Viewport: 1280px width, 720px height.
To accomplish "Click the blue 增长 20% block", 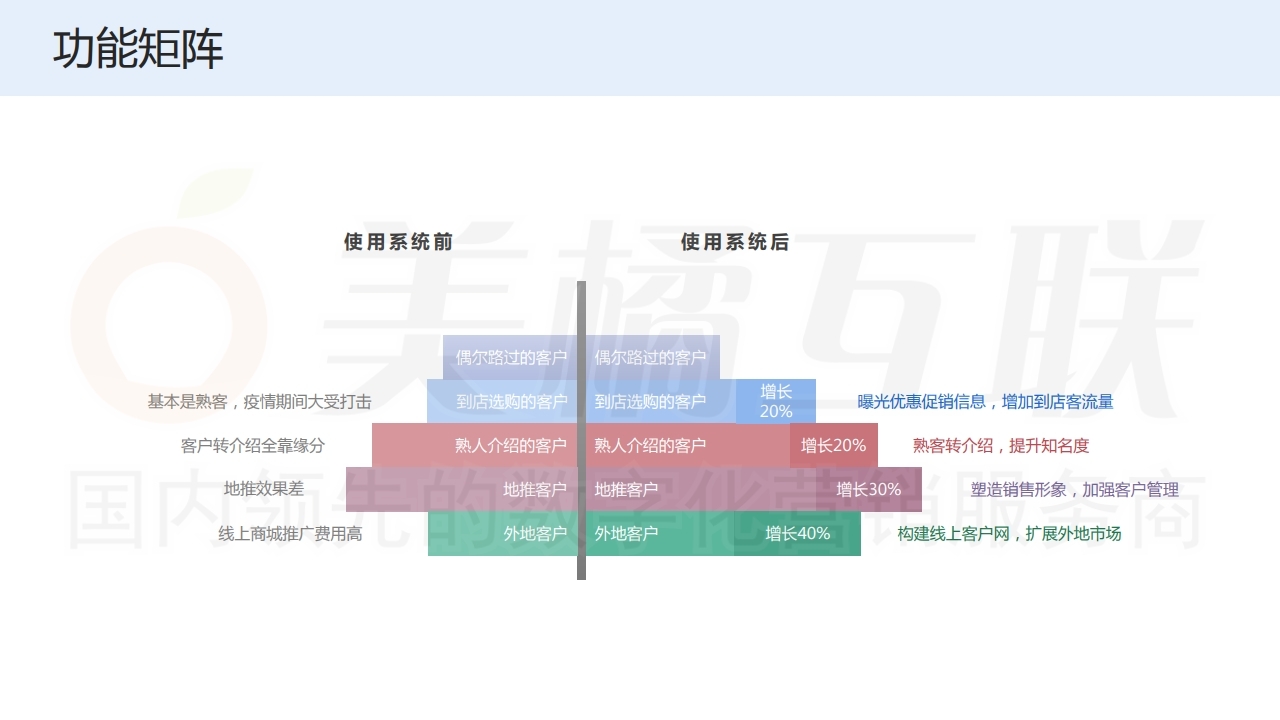I will click(776, 401).
